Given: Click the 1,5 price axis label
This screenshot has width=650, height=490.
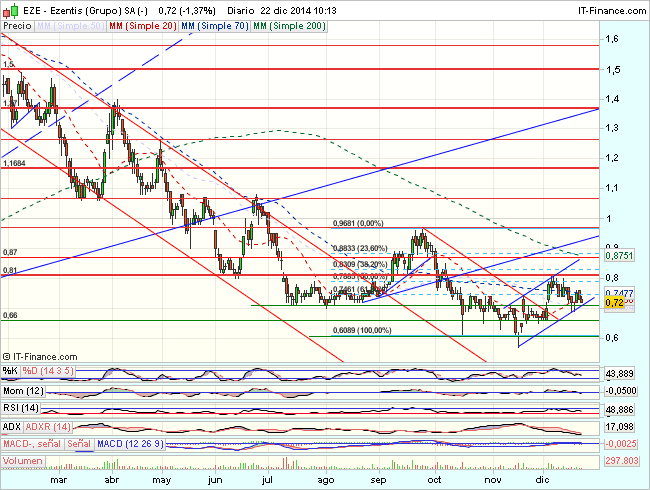Looking at the screenshot, I should [613, 70].
